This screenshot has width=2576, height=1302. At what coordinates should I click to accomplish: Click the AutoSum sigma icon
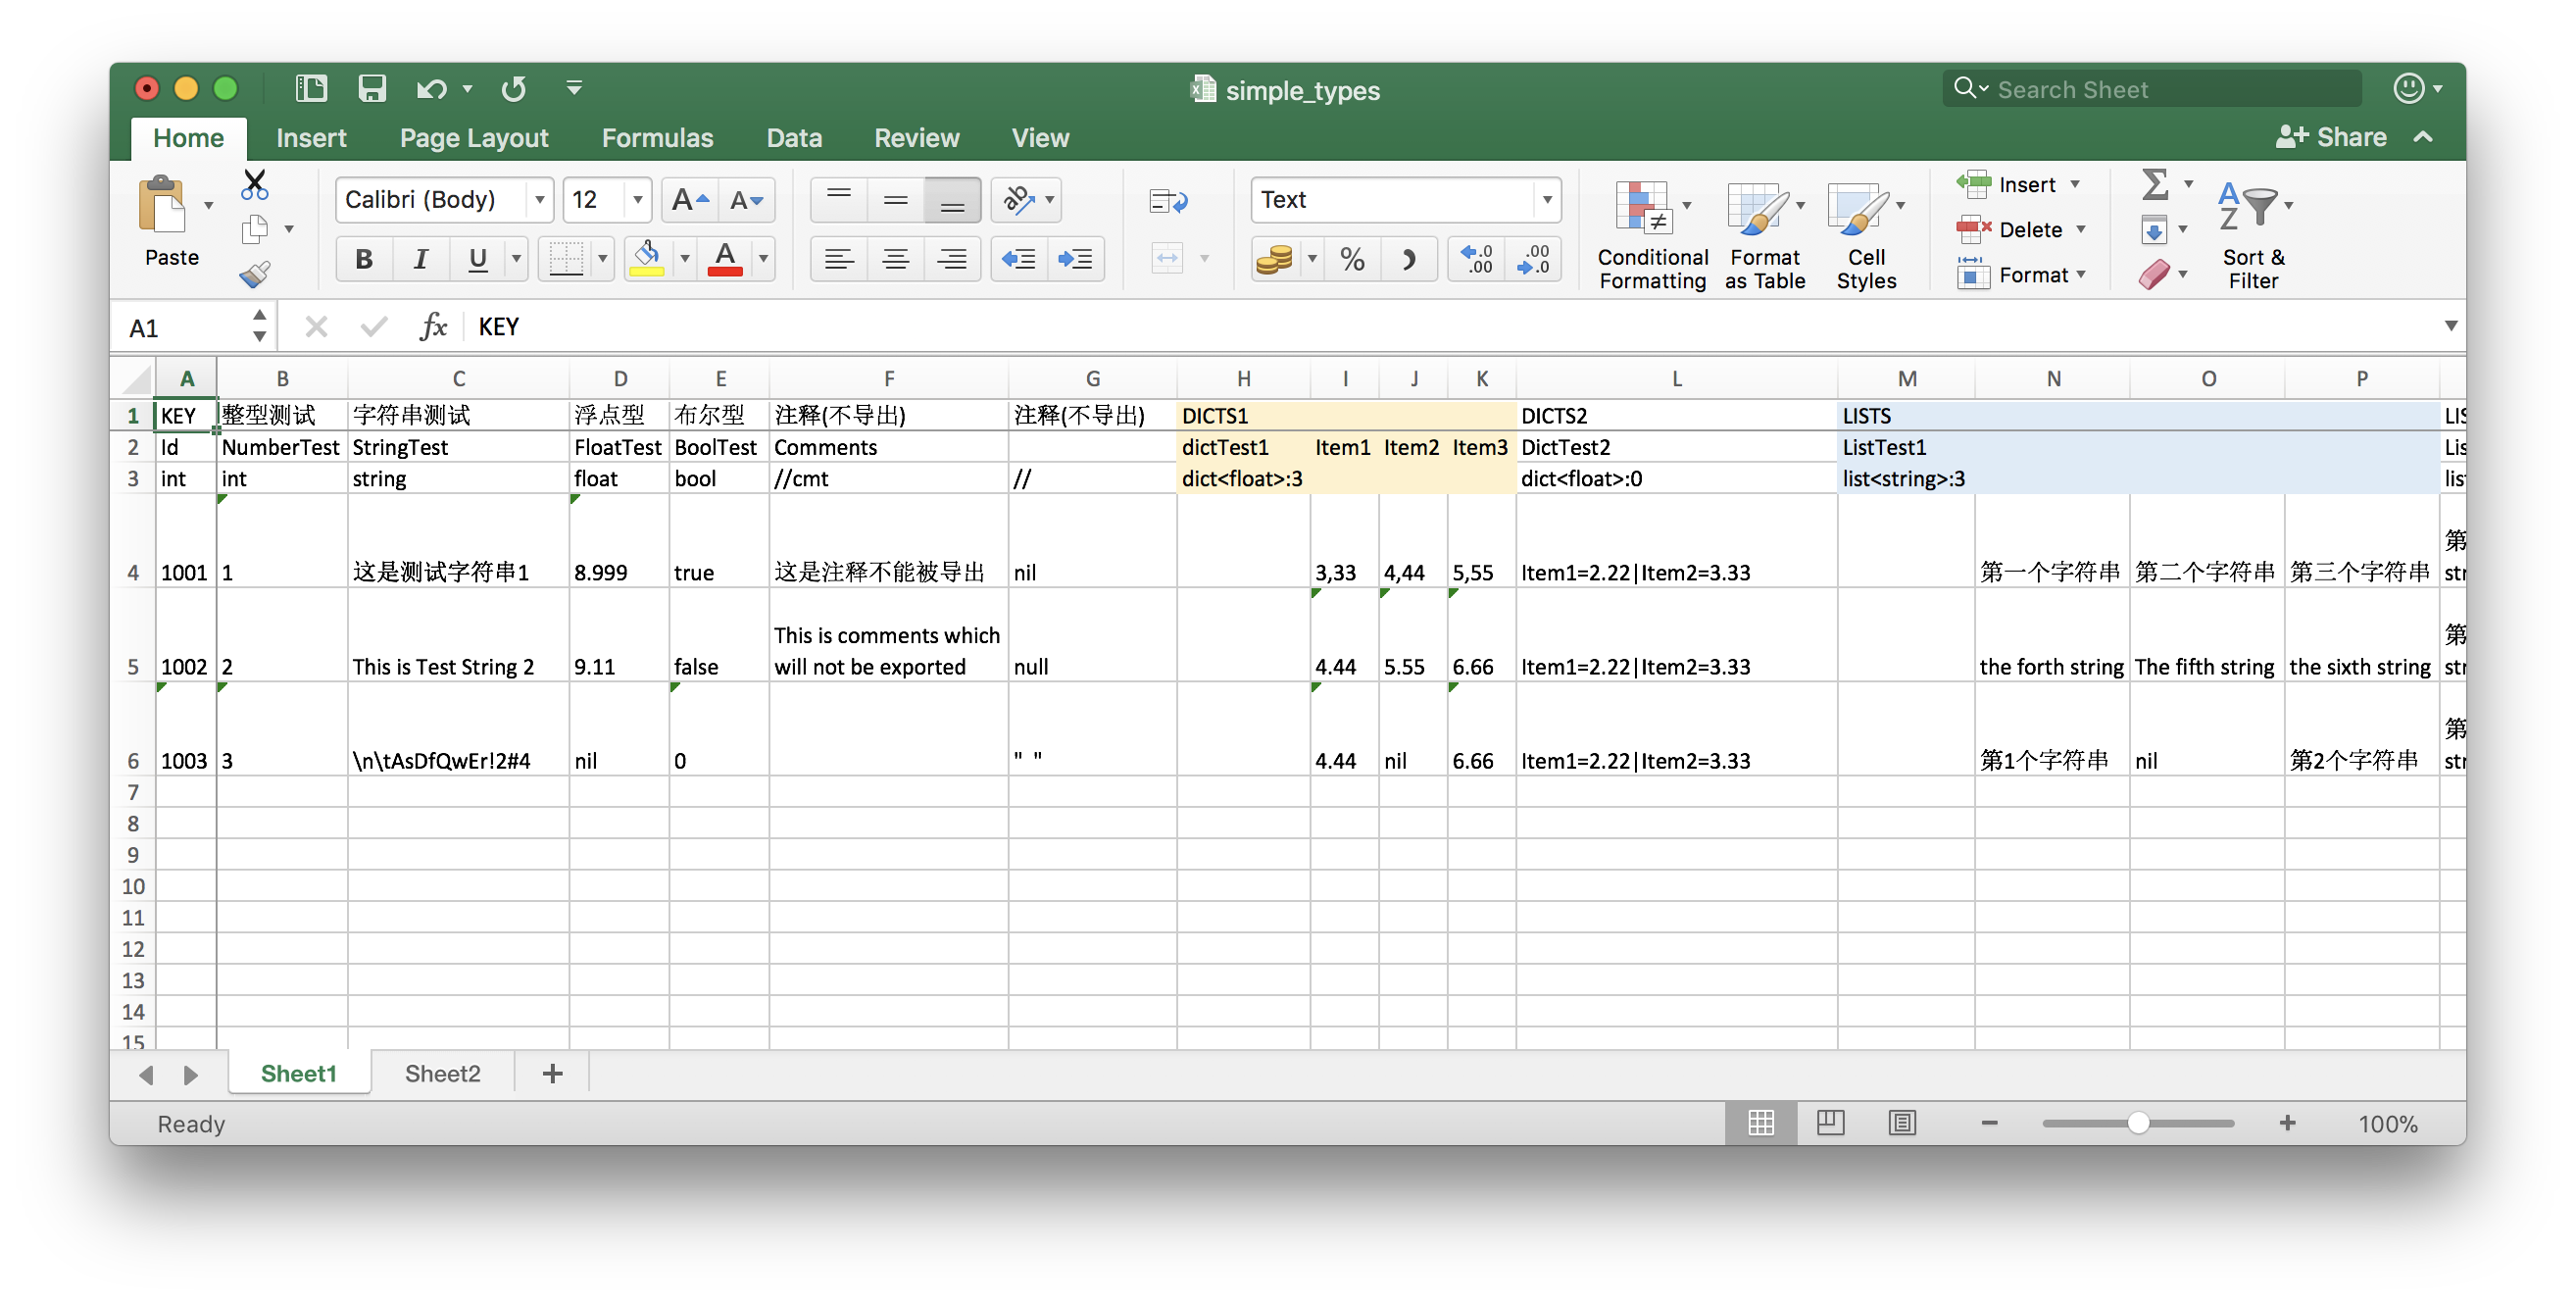click(2155, 184)
